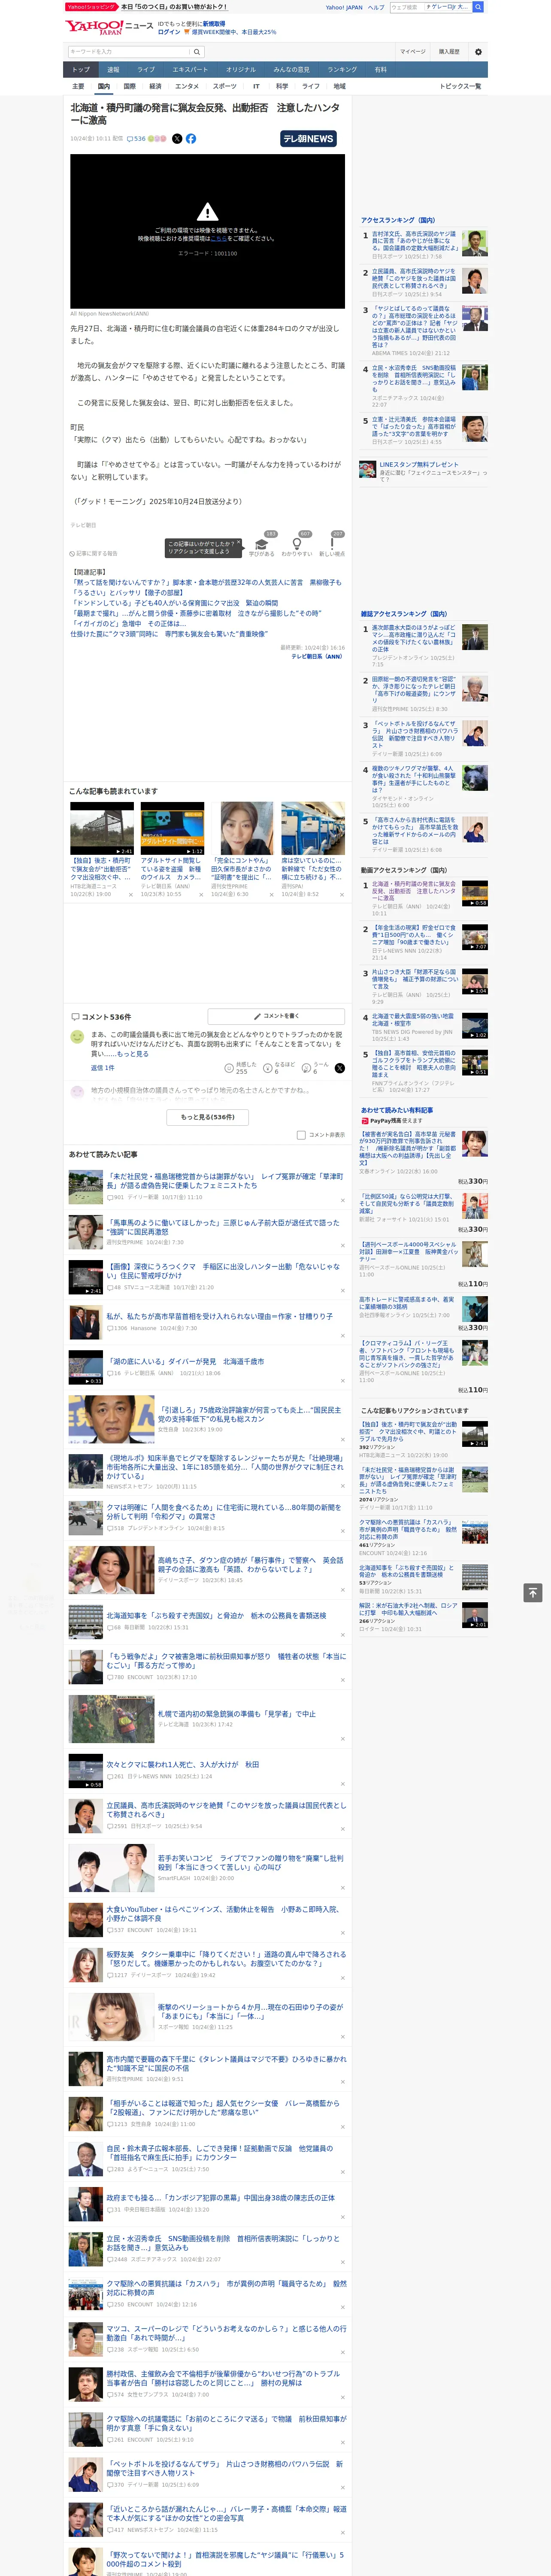Screen dimensions: 551x2576
Task: Open the 国際 category
Action: coord(129,86)
